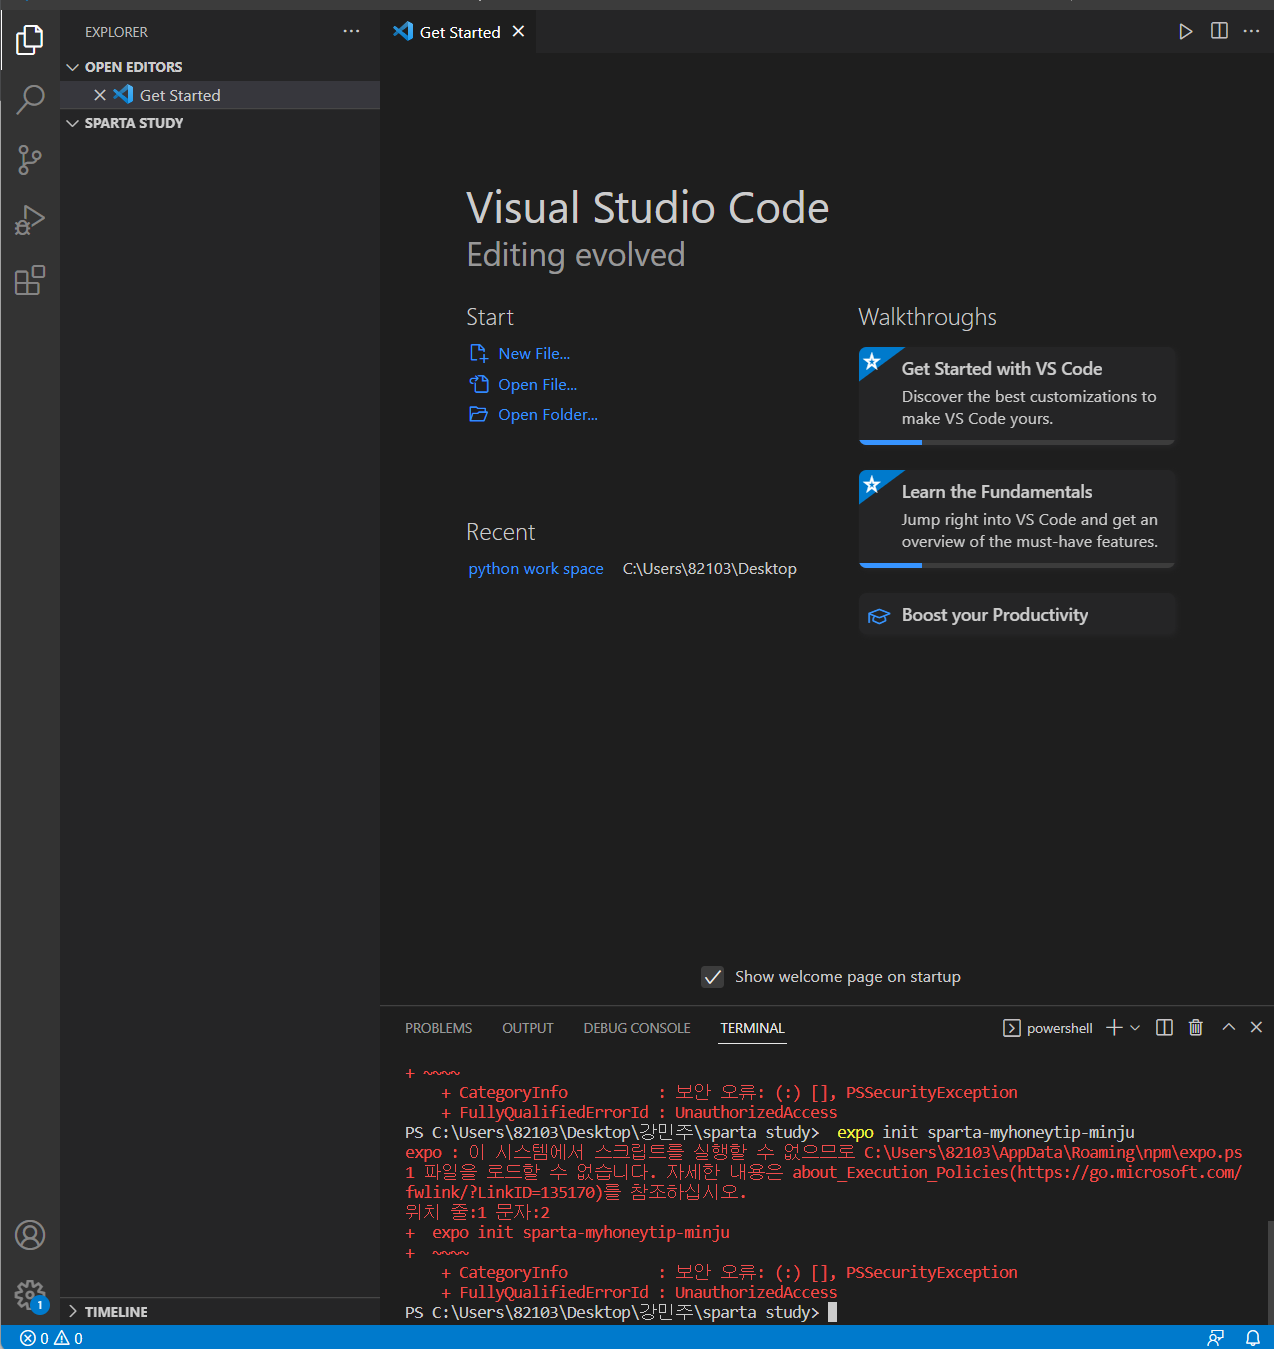Viewport: 1274px width, 1349px height.
Task: Click the New File... link
Action: point(534,353)
